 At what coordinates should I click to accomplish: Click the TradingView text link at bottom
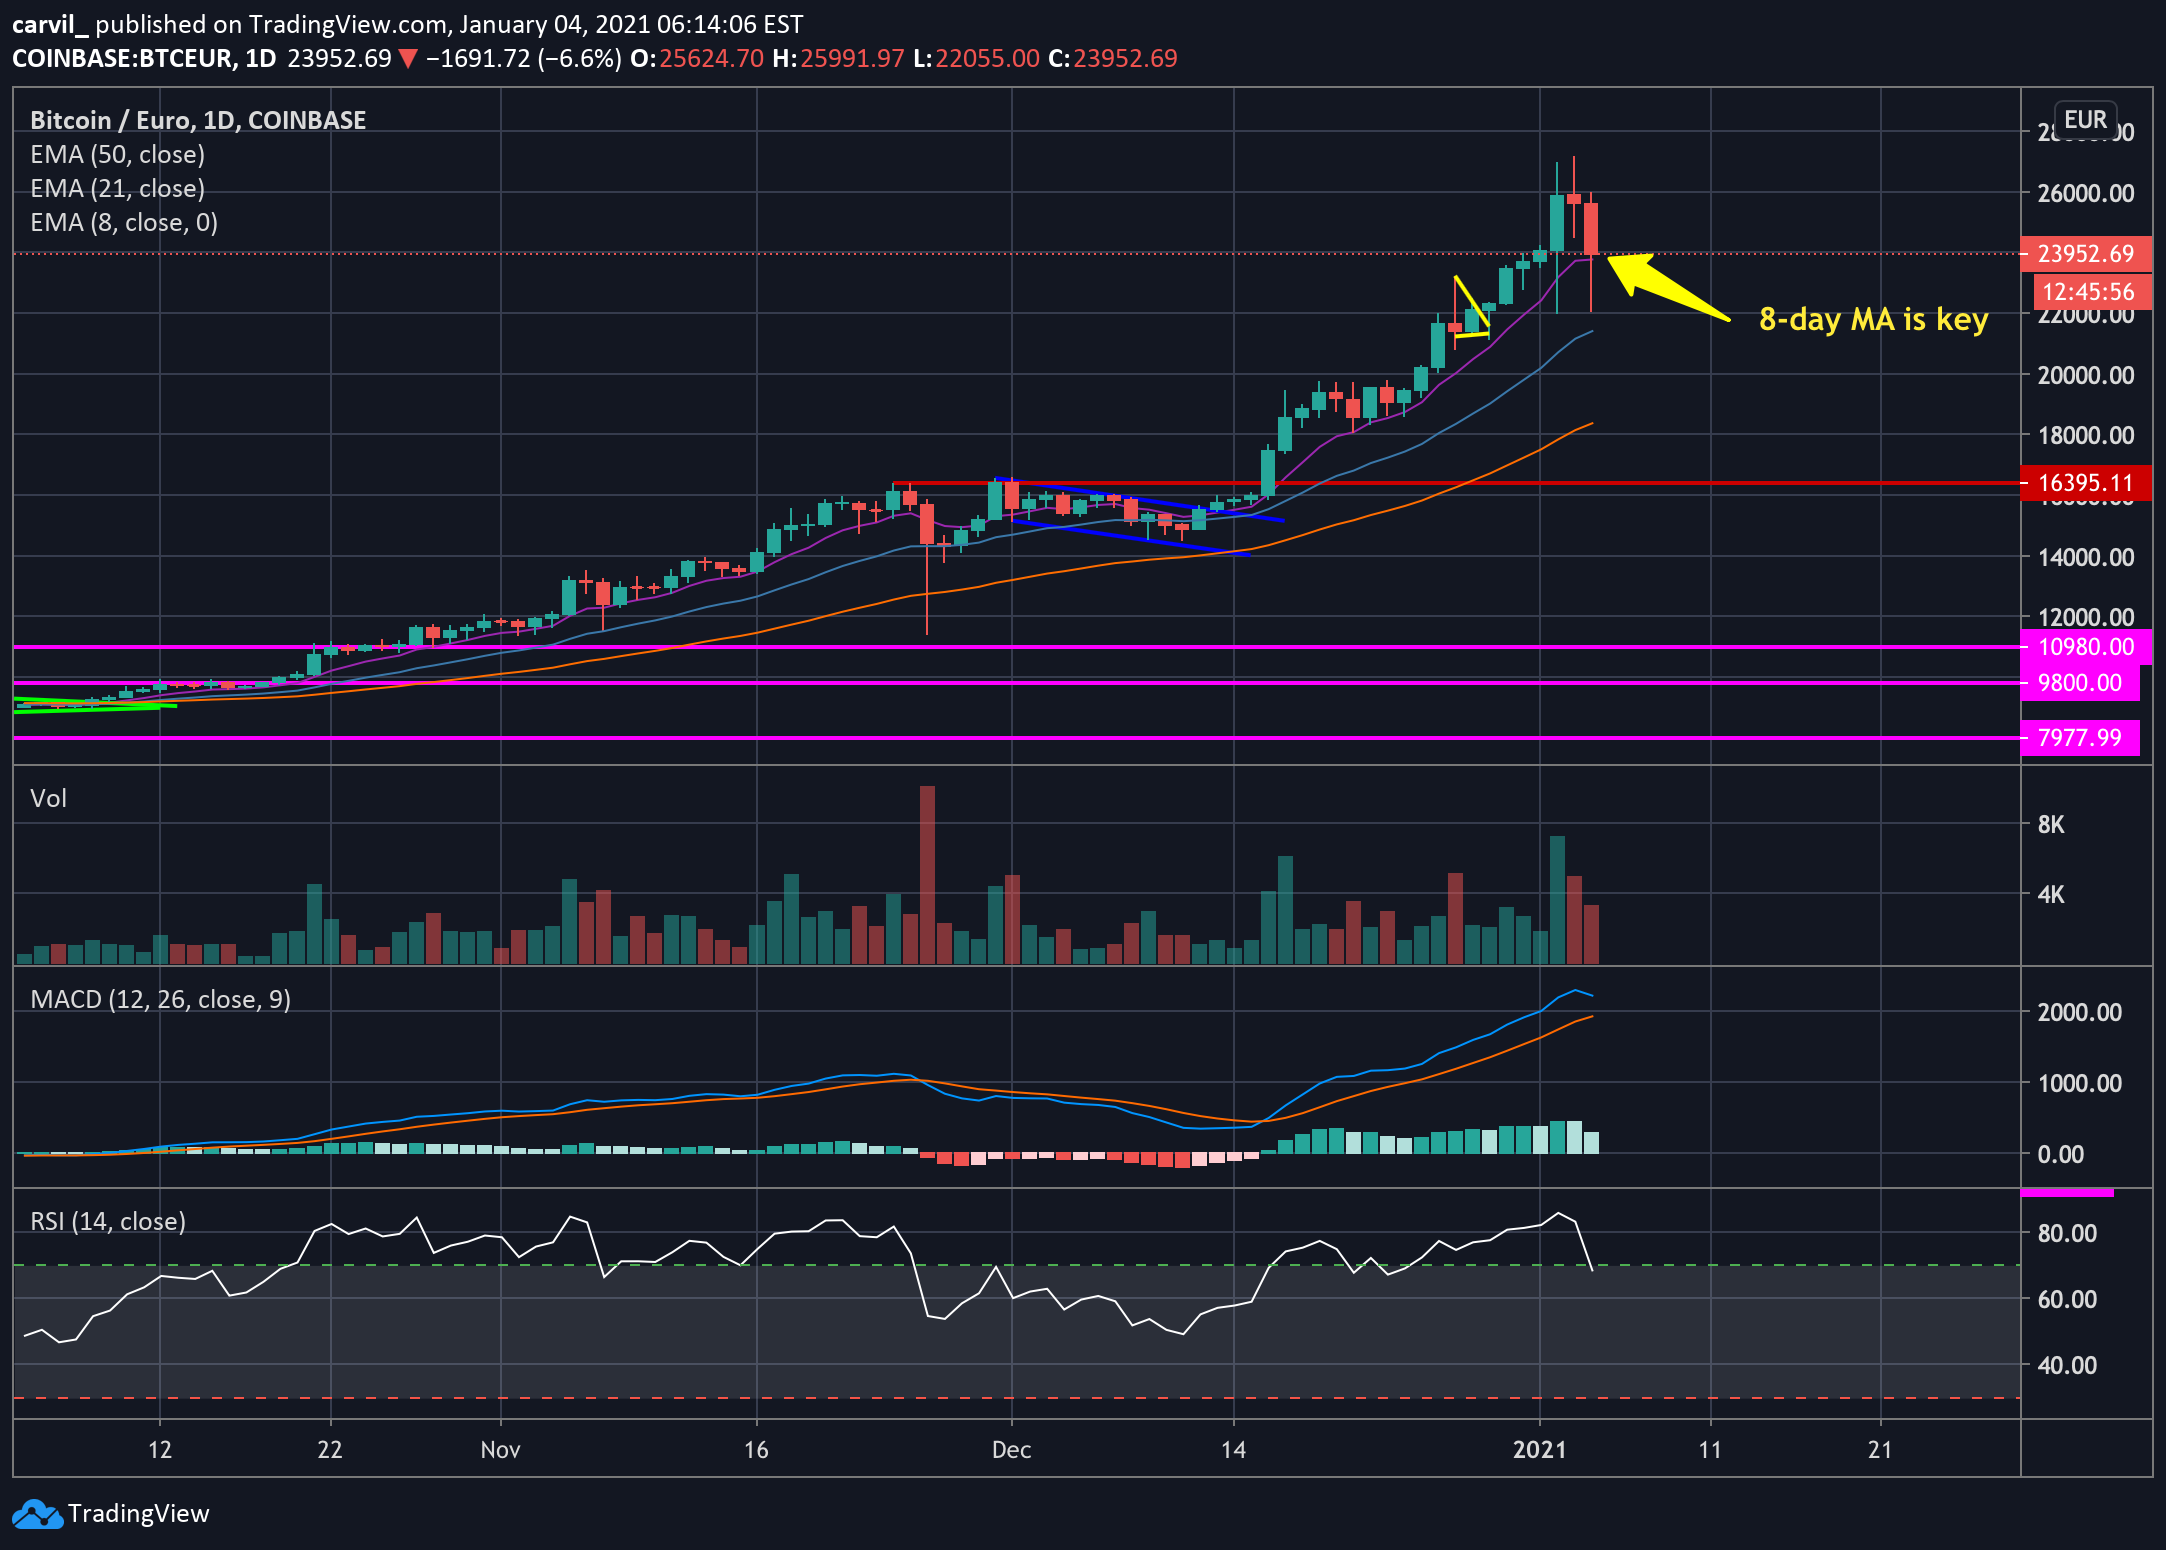click(138, 1514)
